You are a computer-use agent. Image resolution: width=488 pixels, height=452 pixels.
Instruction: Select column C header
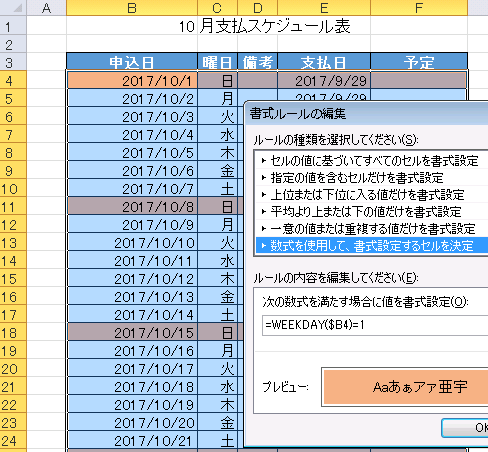pyautogui.click(x=217, y=8)
